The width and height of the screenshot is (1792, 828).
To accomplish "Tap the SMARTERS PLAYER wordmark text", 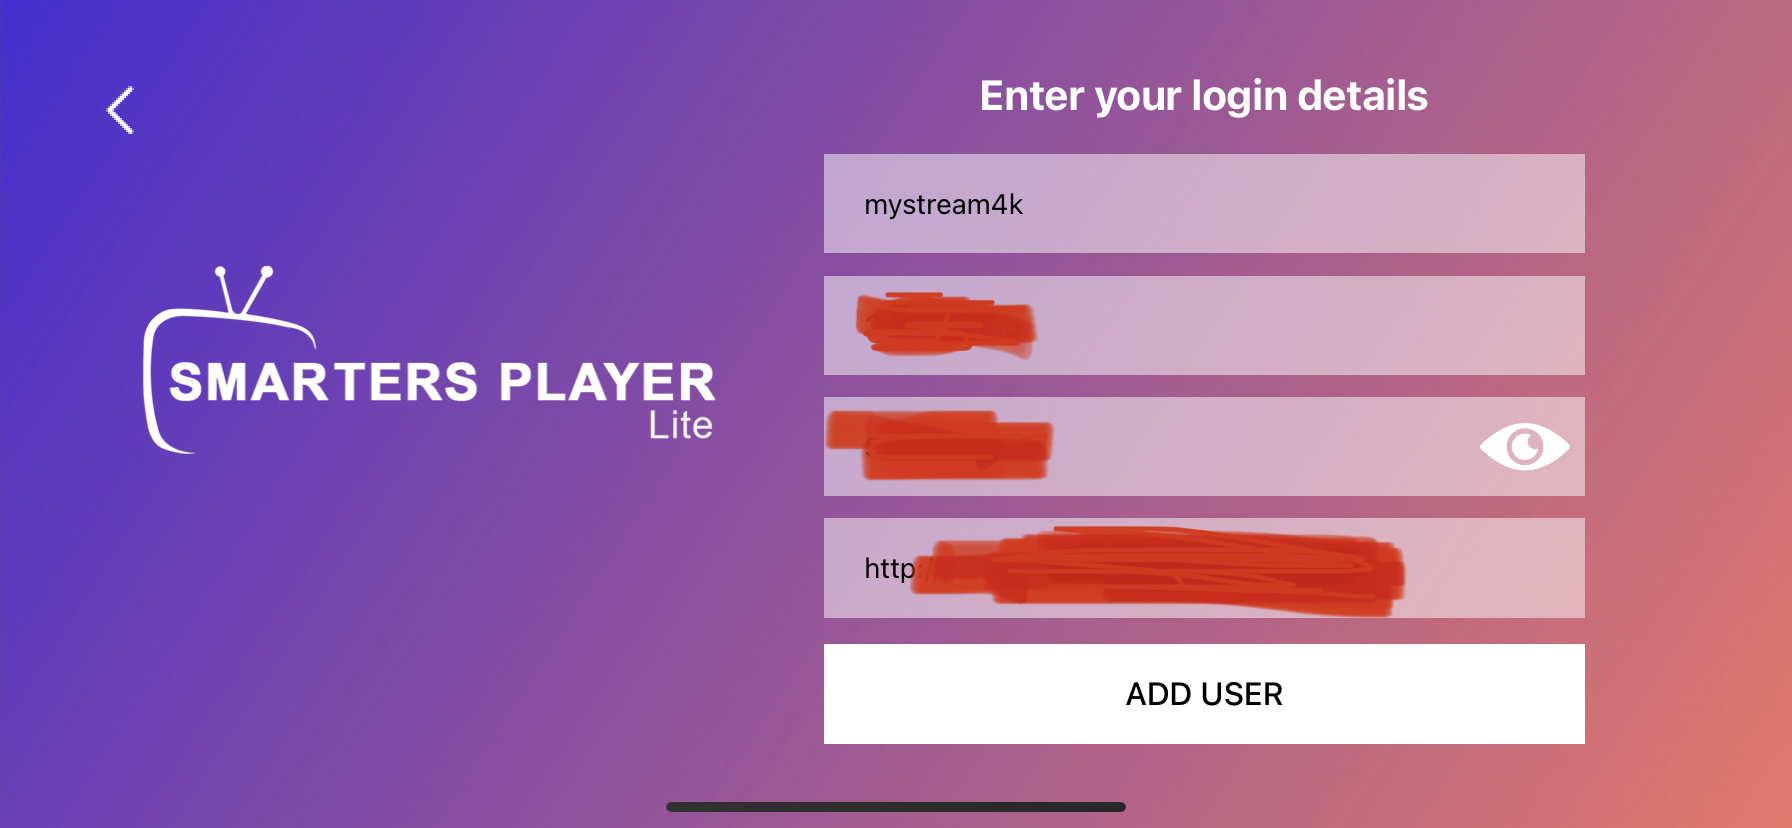I will pyautogui.click(x=442, y=382).
